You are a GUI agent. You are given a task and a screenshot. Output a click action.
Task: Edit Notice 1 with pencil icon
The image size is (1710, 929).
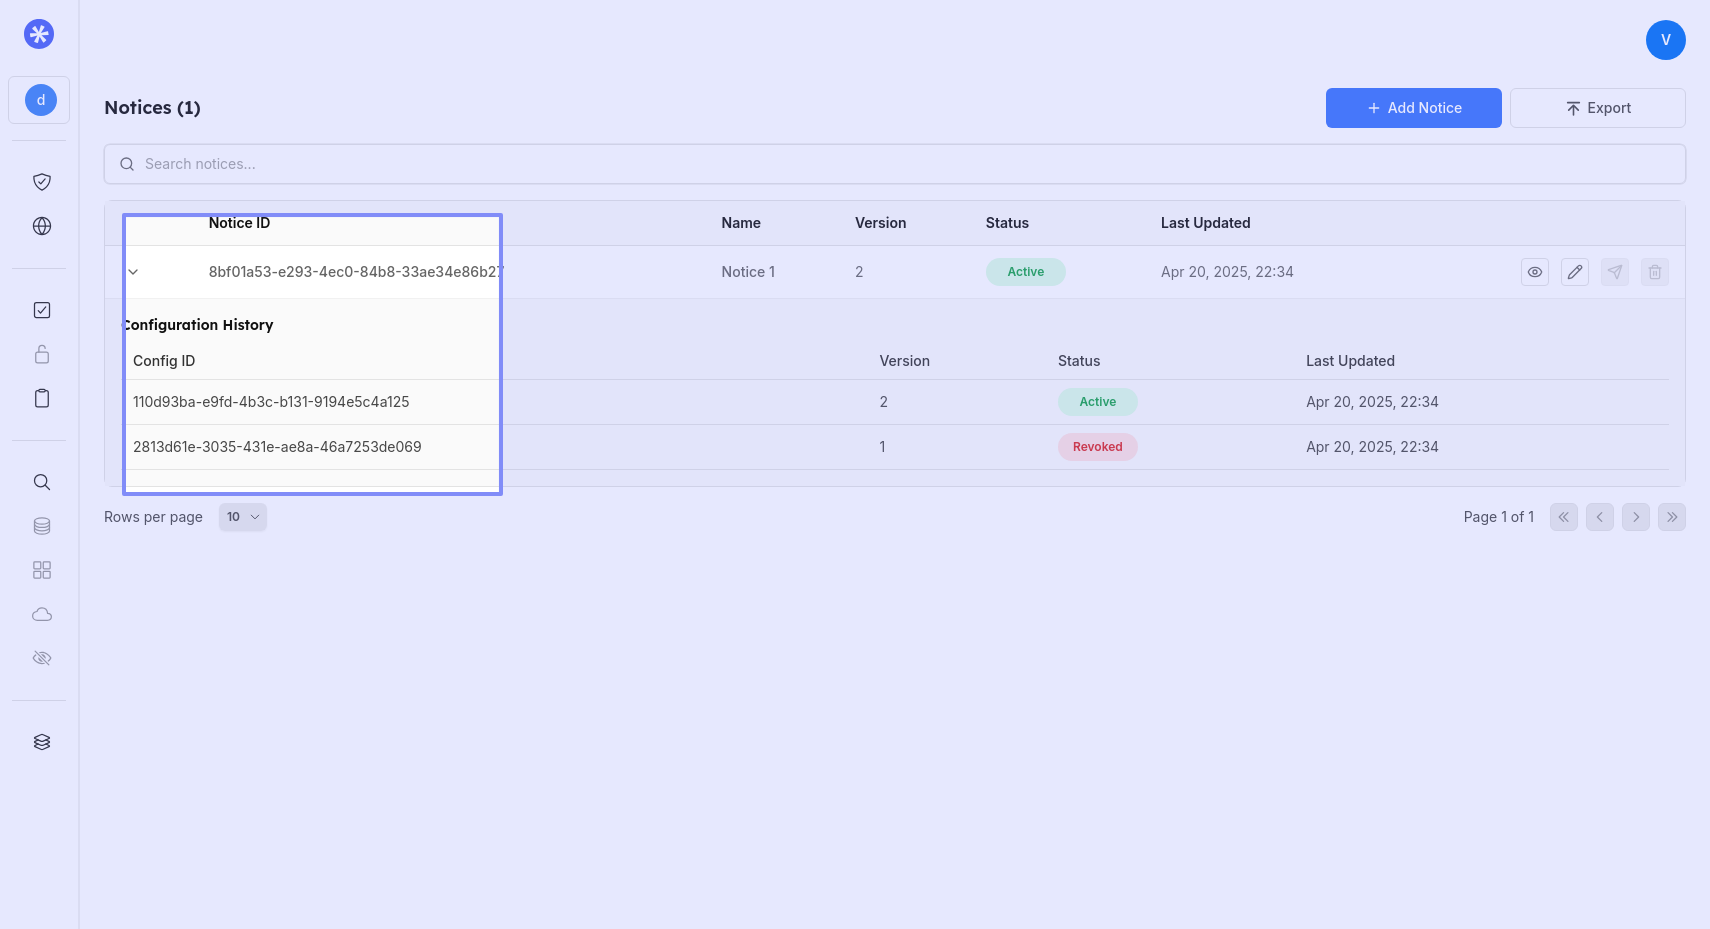coord(1574,272)
